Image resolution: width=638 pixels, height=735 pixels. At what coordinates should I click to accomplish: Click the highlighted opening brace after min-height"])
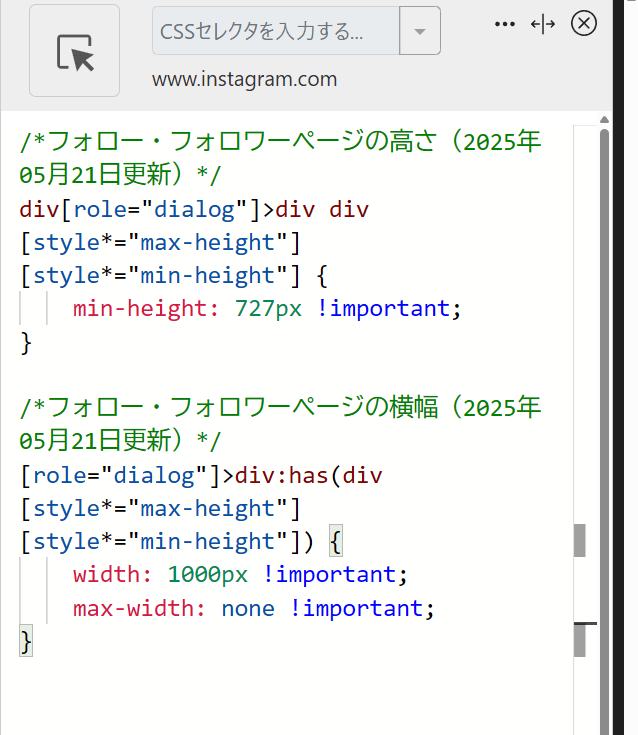(x=336, y=541)
